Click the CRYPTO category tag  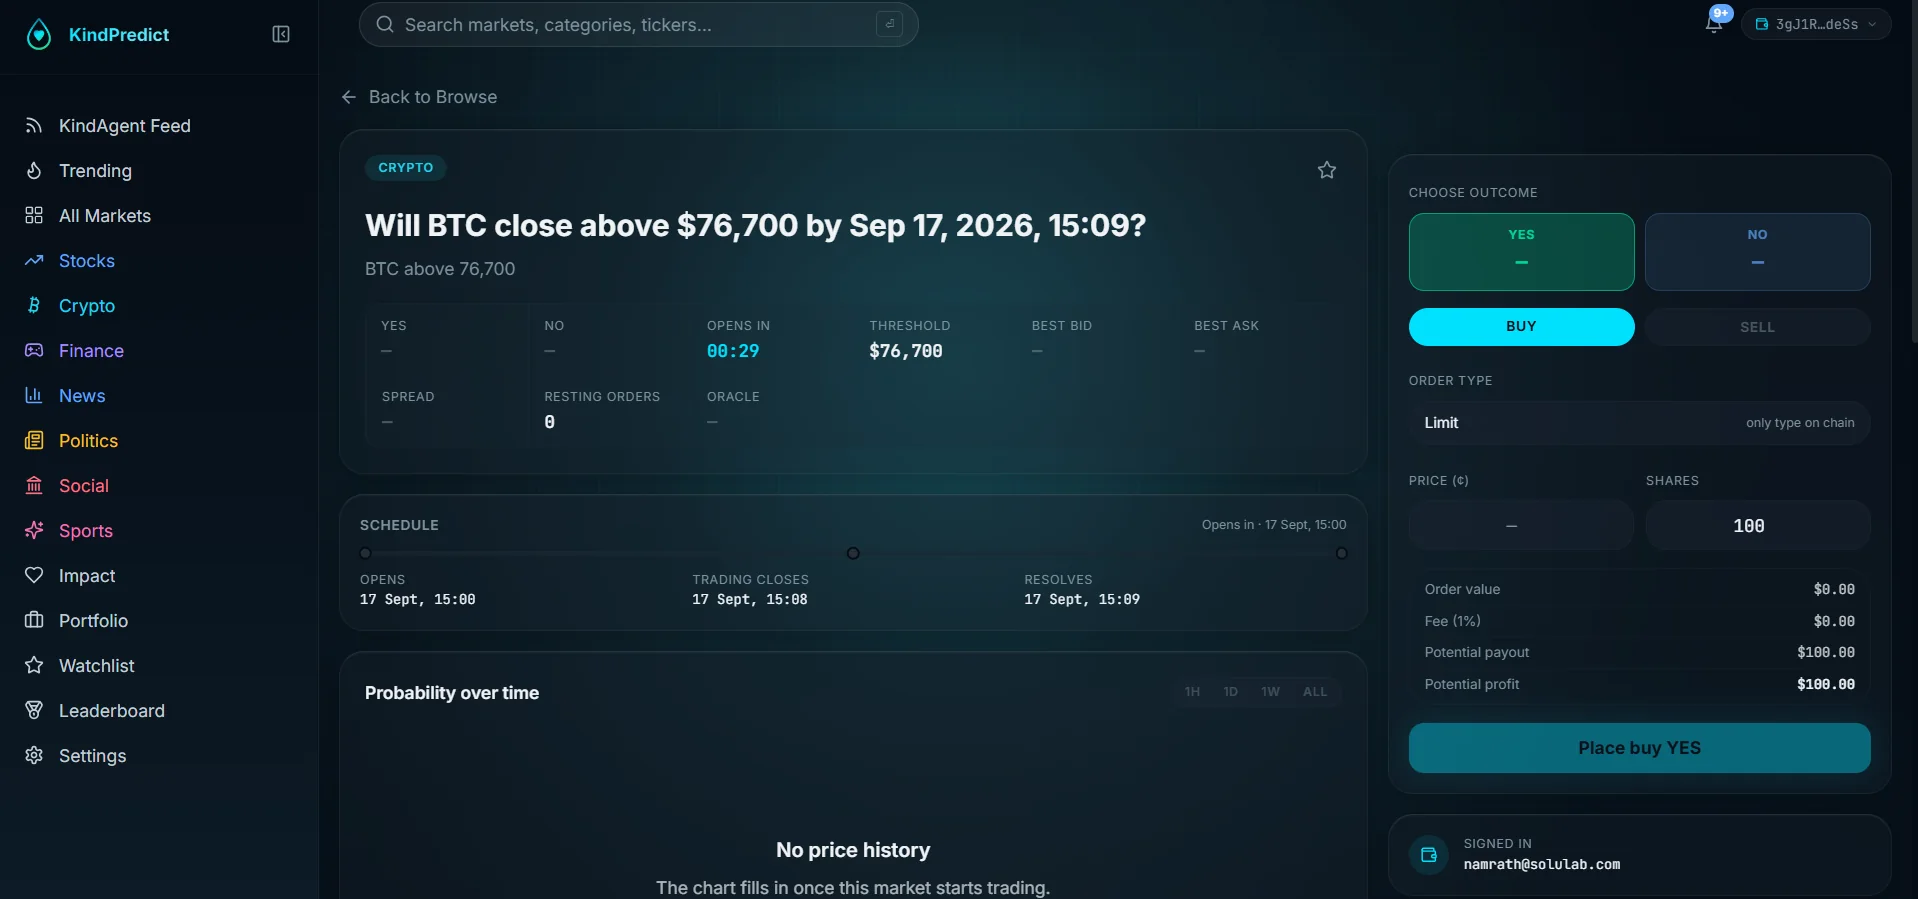pos(406,168)
